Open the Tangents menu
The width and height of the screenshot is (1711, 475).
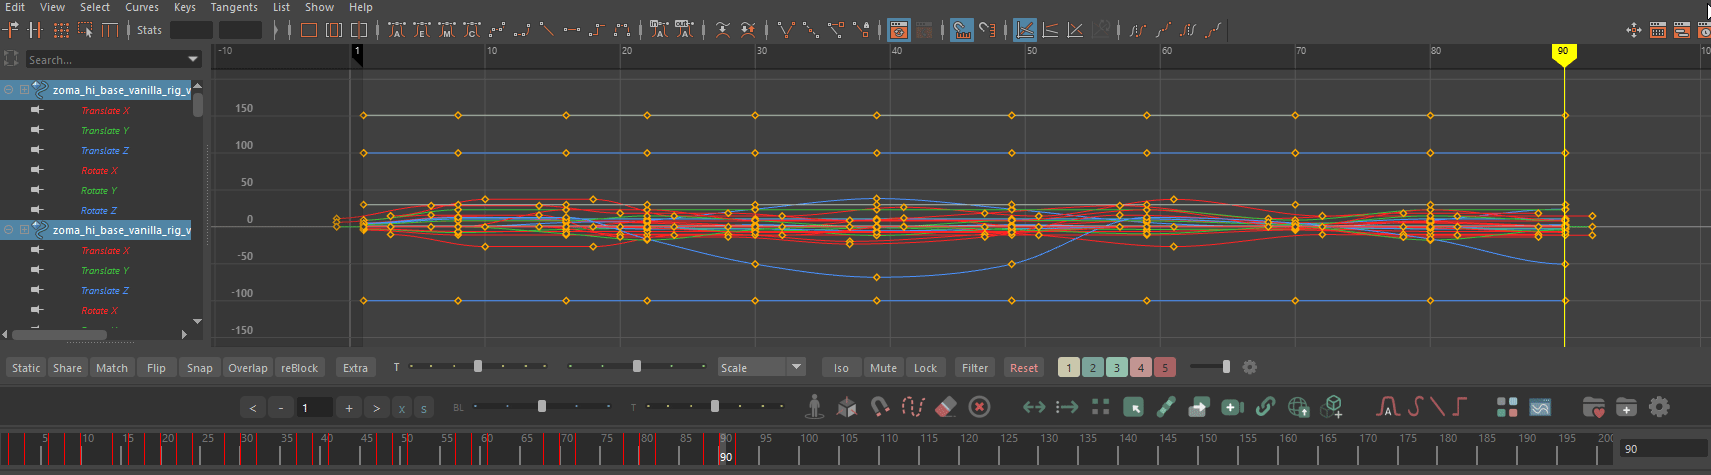click(234, 7)
